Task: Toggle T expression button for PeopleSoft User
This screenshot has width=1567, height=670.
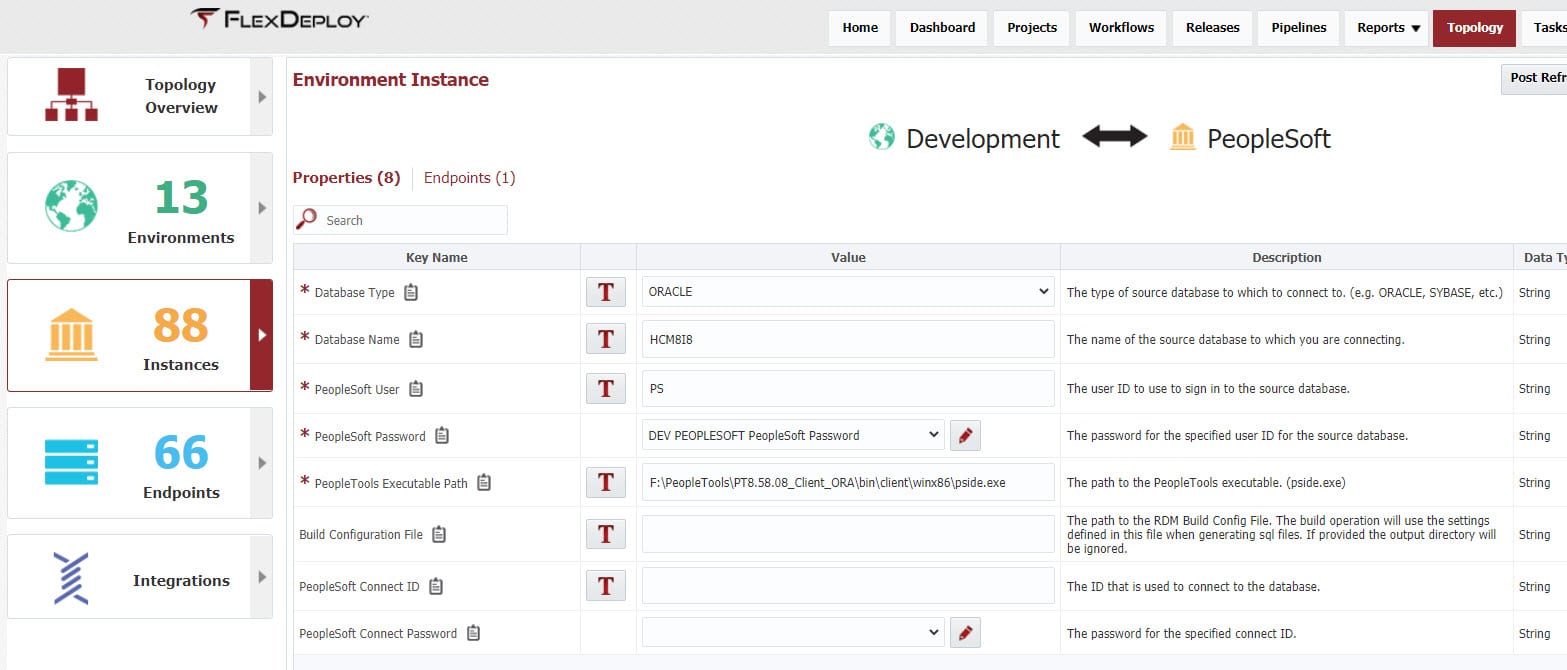Action: click(605, 388)
